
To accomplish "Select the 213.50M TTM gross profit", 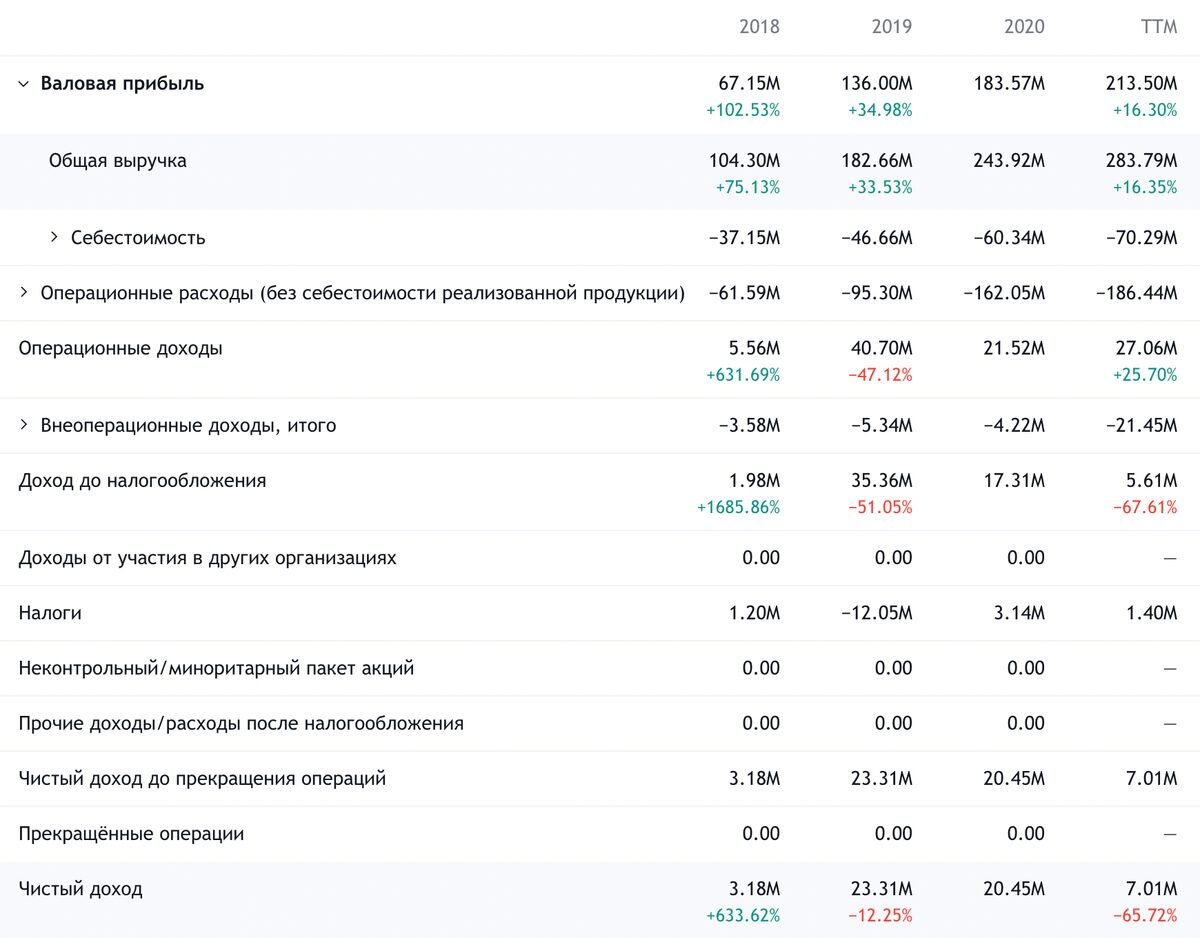I will click(1142, 83).
